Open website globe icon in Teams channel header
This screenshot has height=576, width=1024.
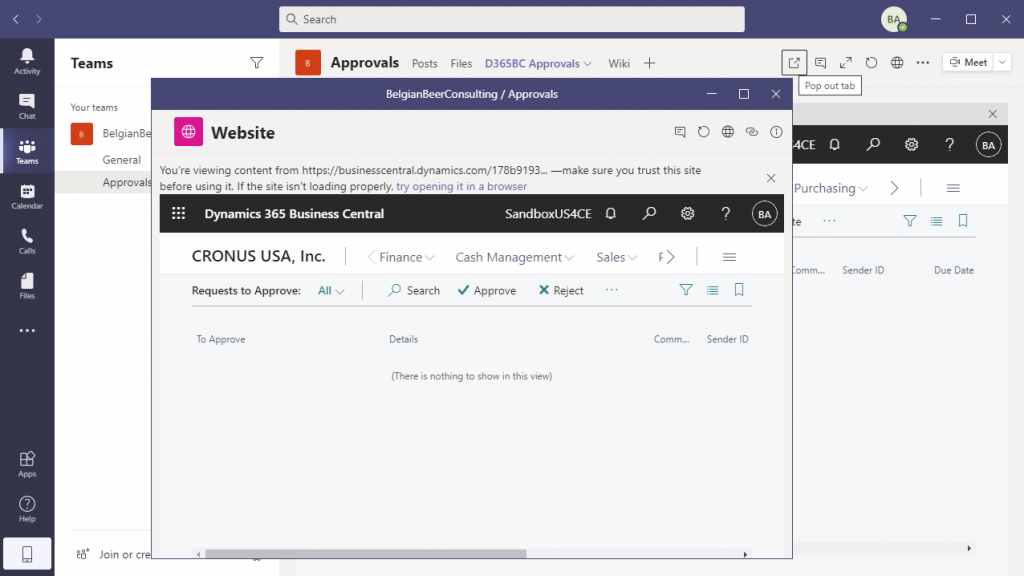click(x=897, y=63)
